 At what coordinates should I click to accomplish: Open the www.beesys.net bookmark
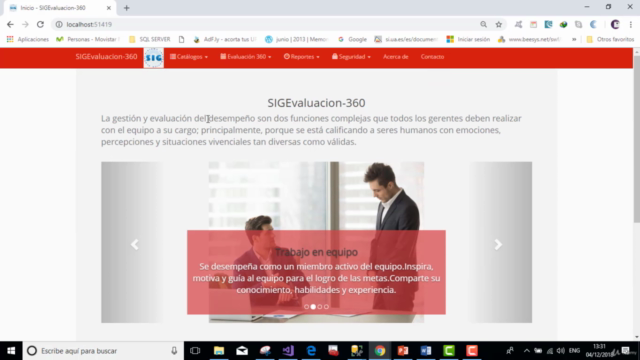[529, 39]
